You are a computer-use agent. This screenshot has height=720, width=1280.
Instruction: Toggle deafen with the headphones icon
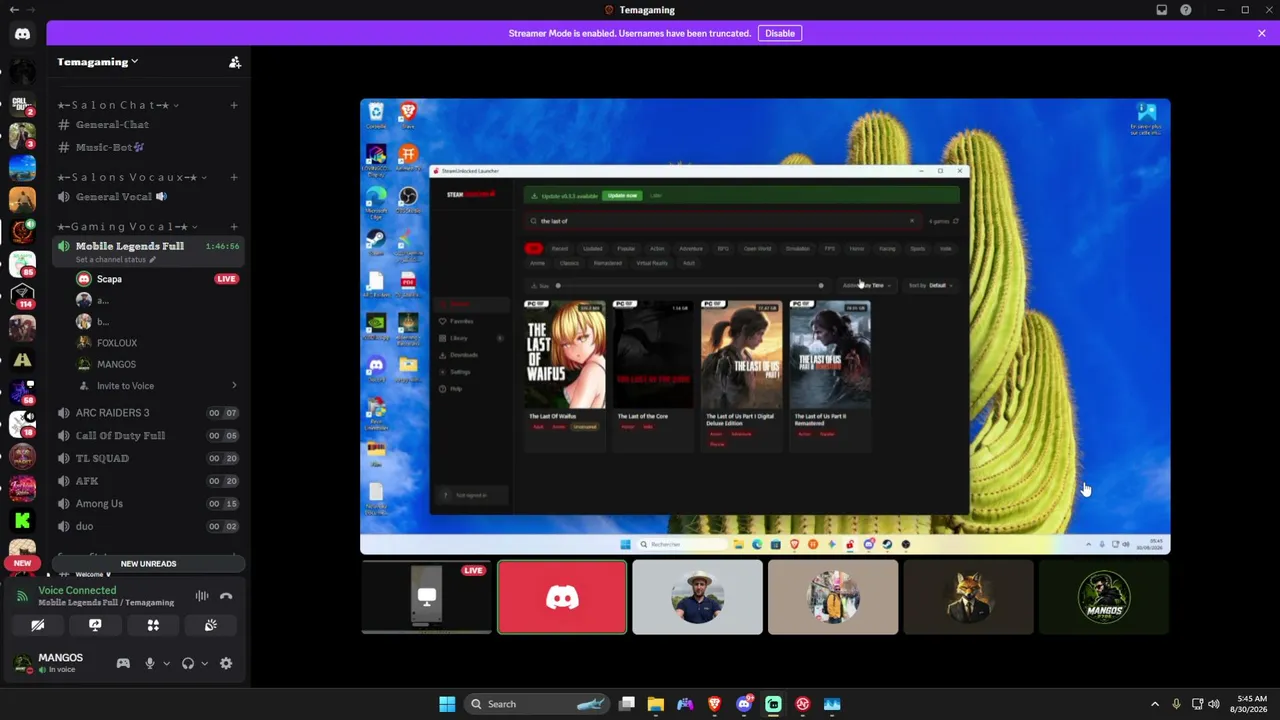click(x=188, y=663)
